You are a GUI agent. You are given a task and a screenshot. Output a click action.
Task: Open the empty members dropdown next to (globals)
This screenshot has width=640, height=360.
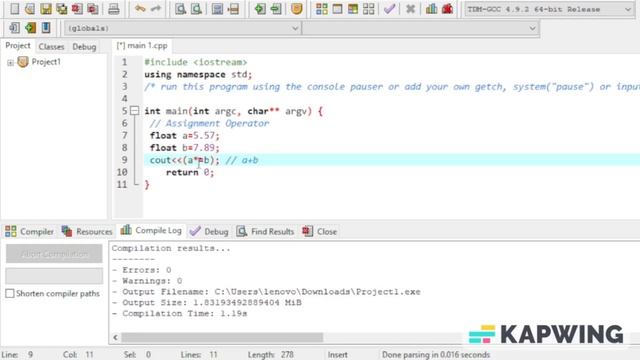420,28
